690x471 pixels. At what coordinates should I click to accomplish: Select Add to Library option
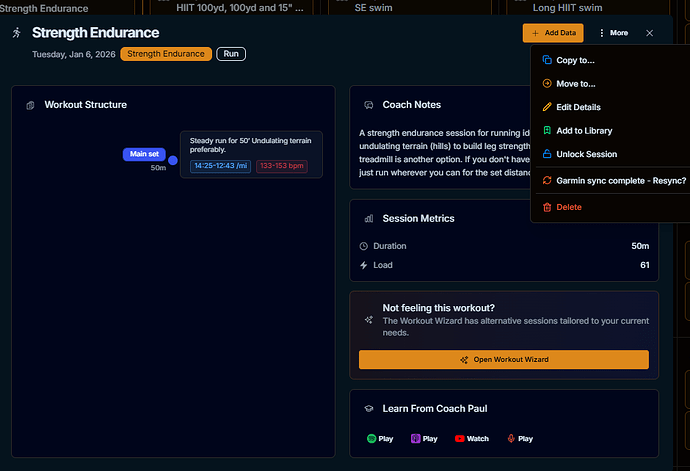pyautogui.click(x=584, y=131)
